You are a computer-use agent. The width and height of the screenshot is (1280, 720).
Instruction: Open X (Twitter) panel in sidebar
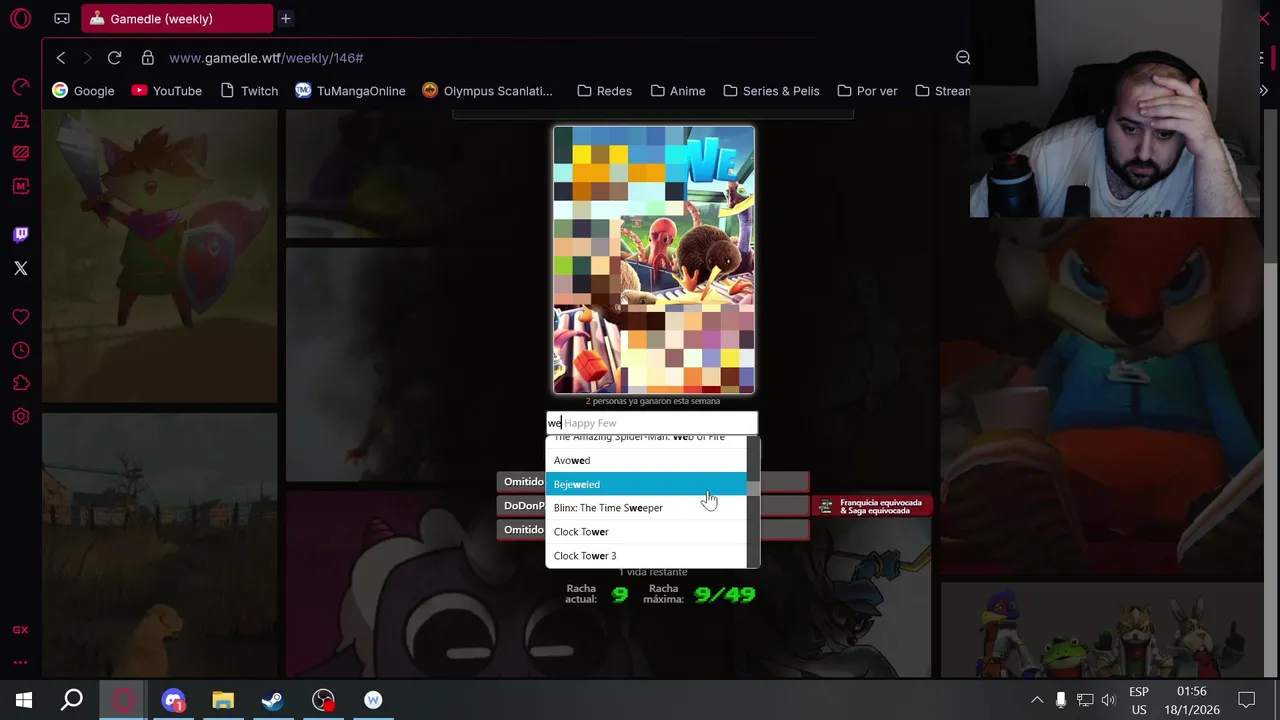(20, 268)
